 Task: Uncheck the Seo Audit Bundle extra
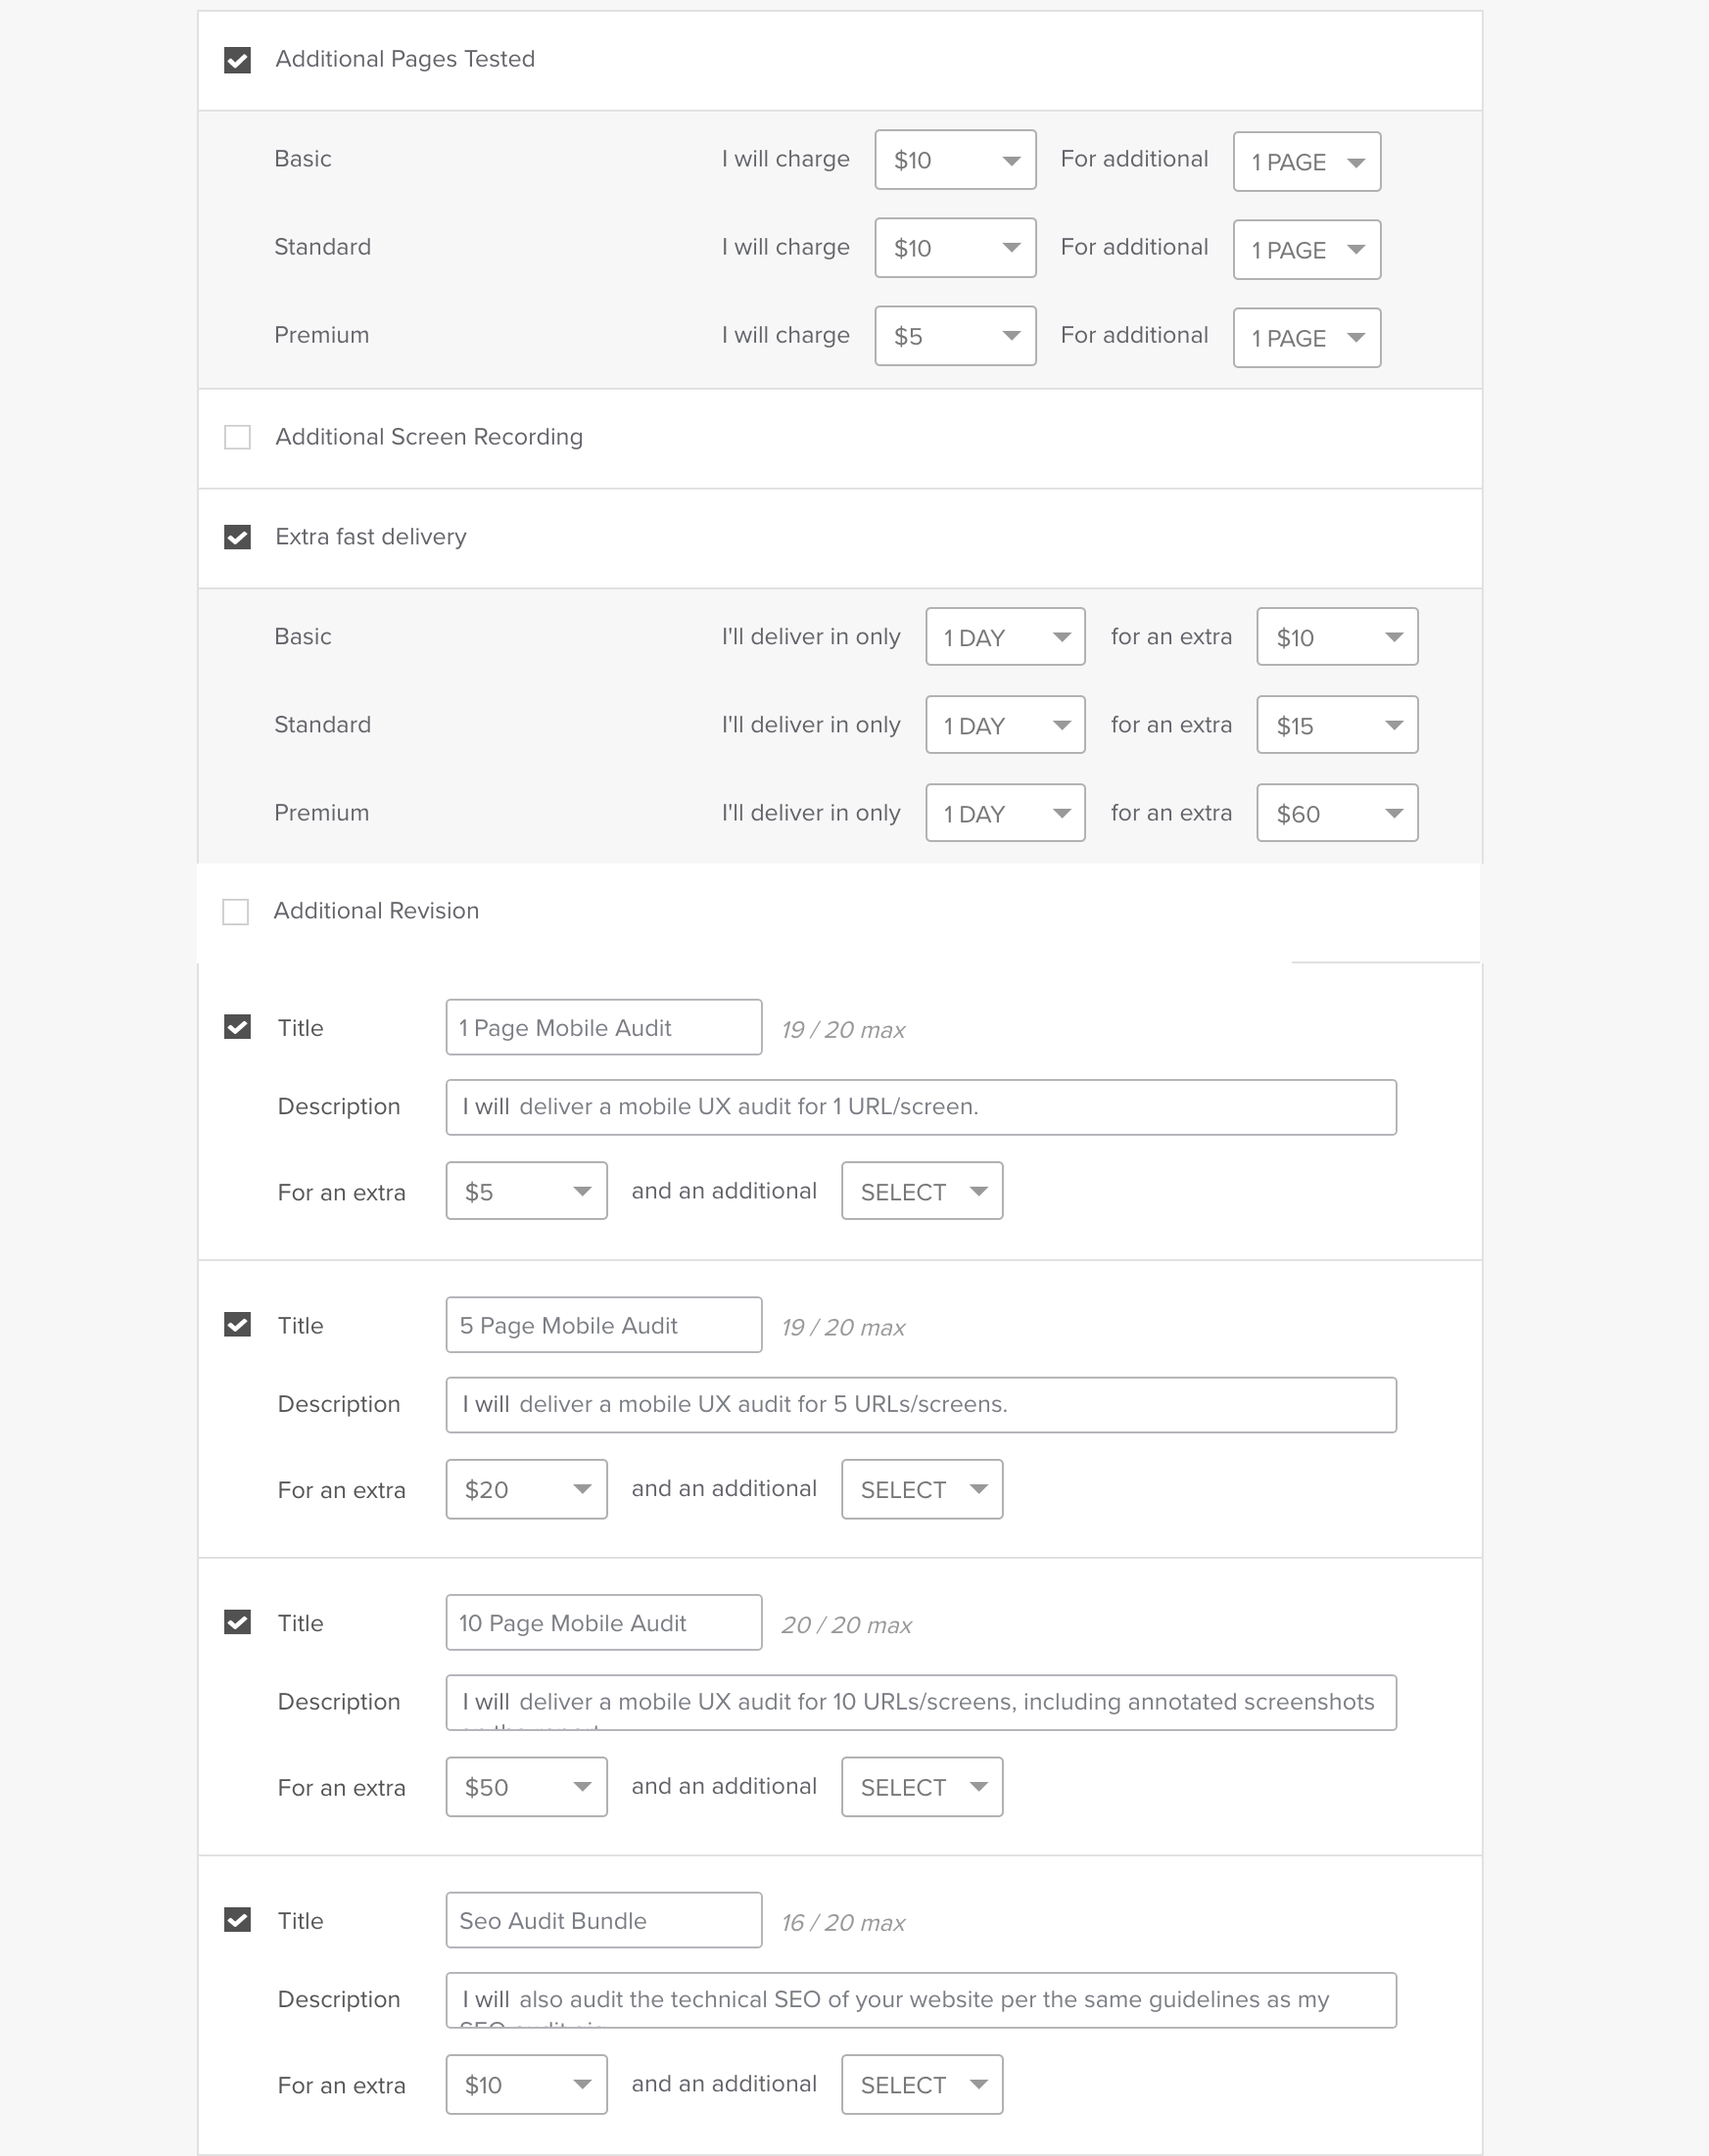pos(237,1920)
